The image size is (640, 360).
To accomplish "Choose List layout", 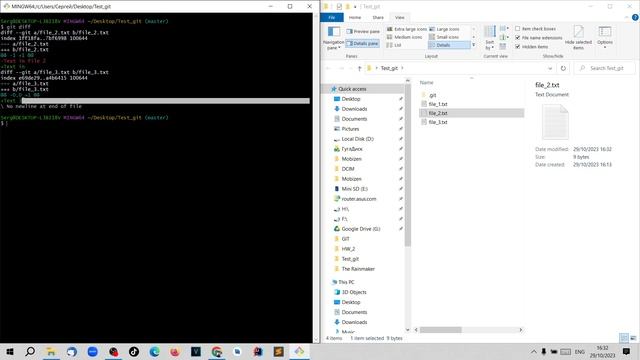I will pos(394,45).
